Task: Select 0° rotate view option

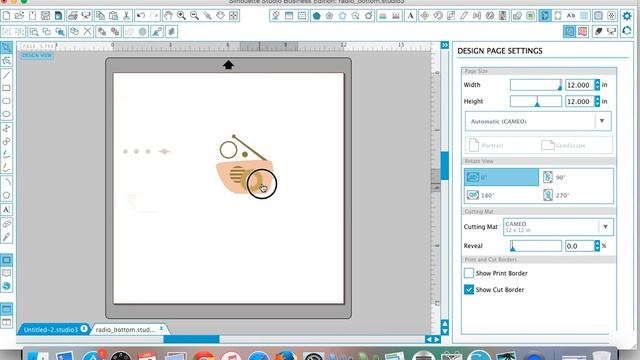Action: click(501, 177)
